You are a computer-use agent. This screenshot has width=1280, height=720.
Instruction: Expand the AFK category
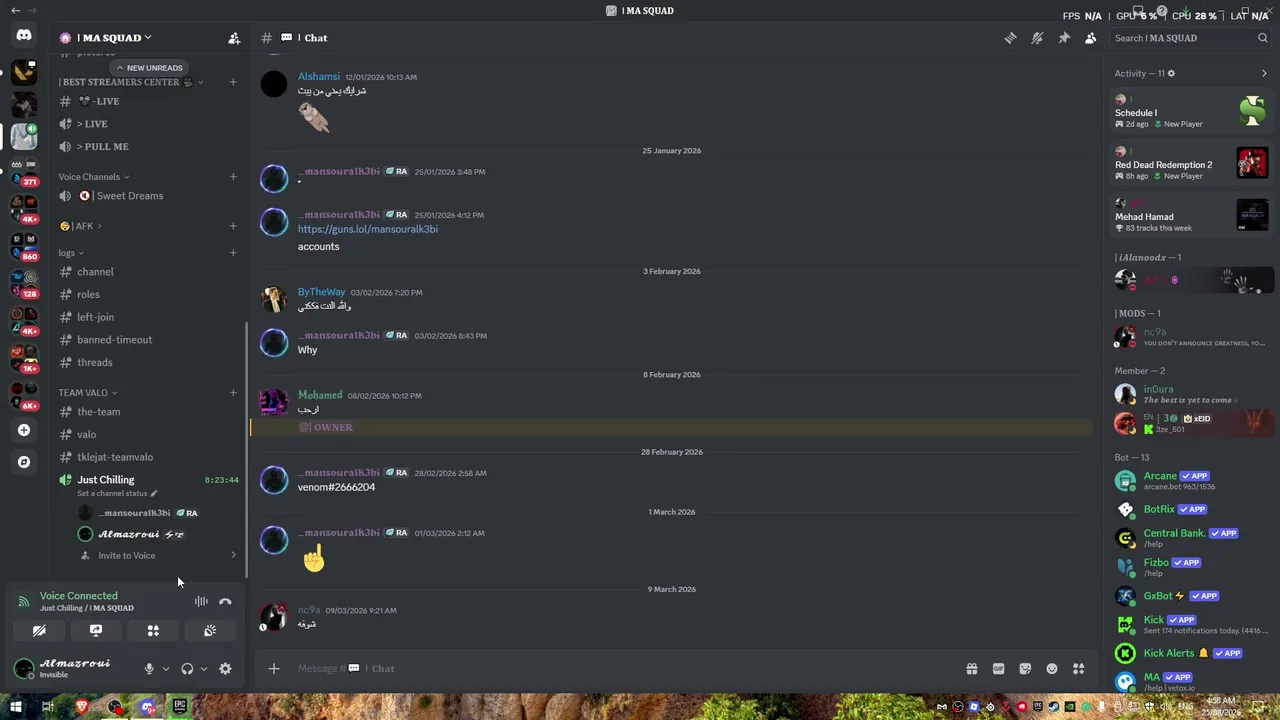coord(81,226)
